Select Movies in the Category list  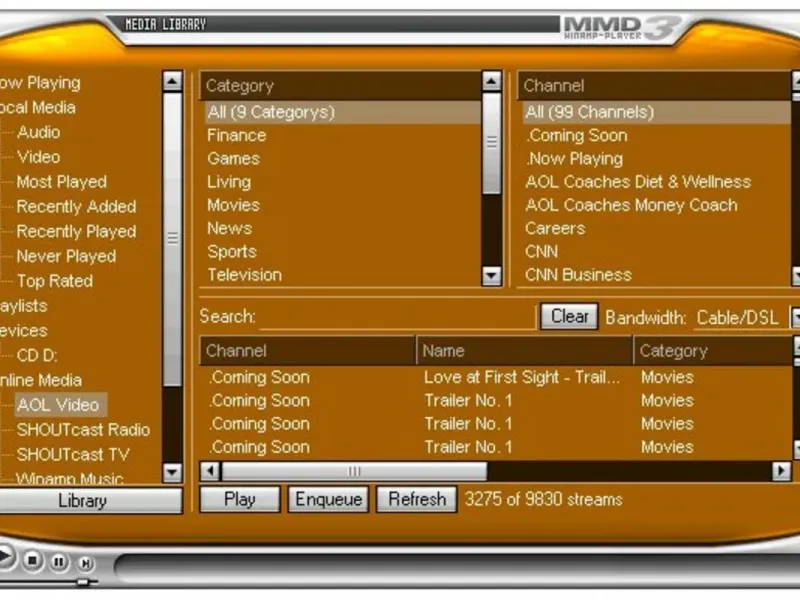point(234,205)
